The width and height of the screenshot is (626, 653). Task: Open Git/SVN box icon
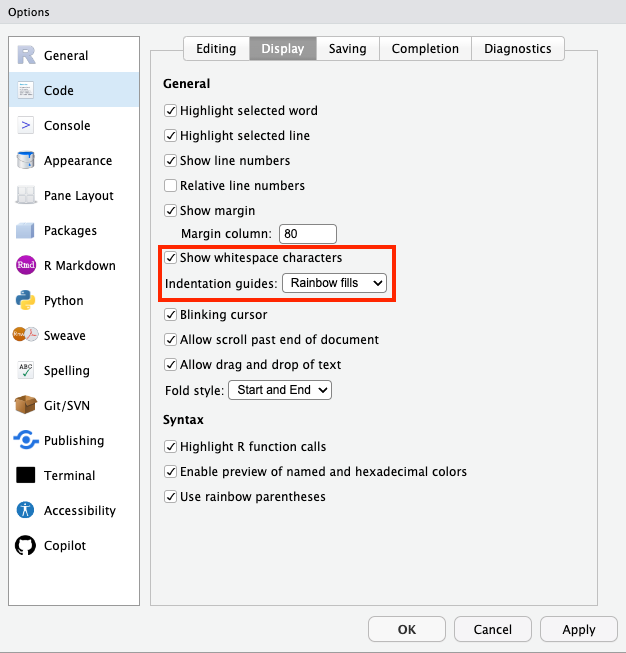26,406
